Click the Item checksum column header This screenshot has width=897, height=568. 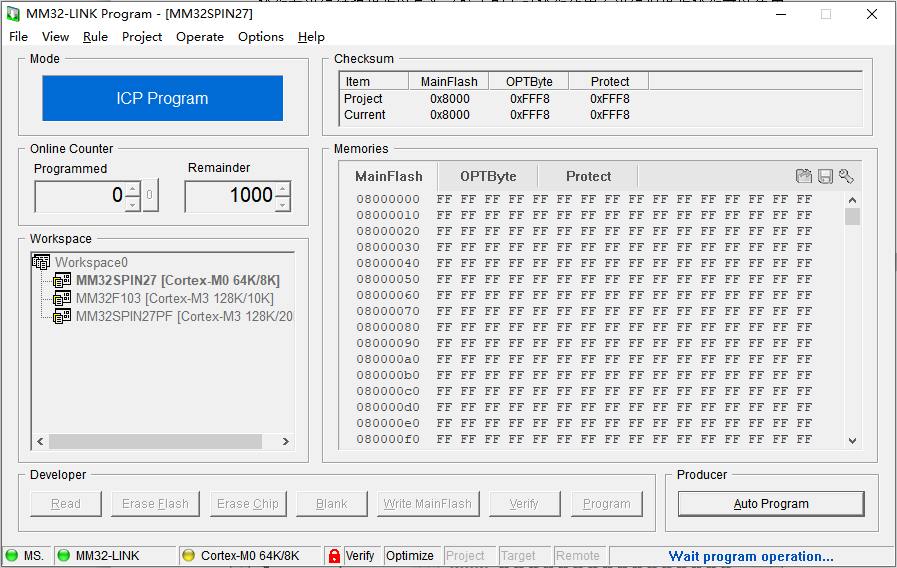374,81
